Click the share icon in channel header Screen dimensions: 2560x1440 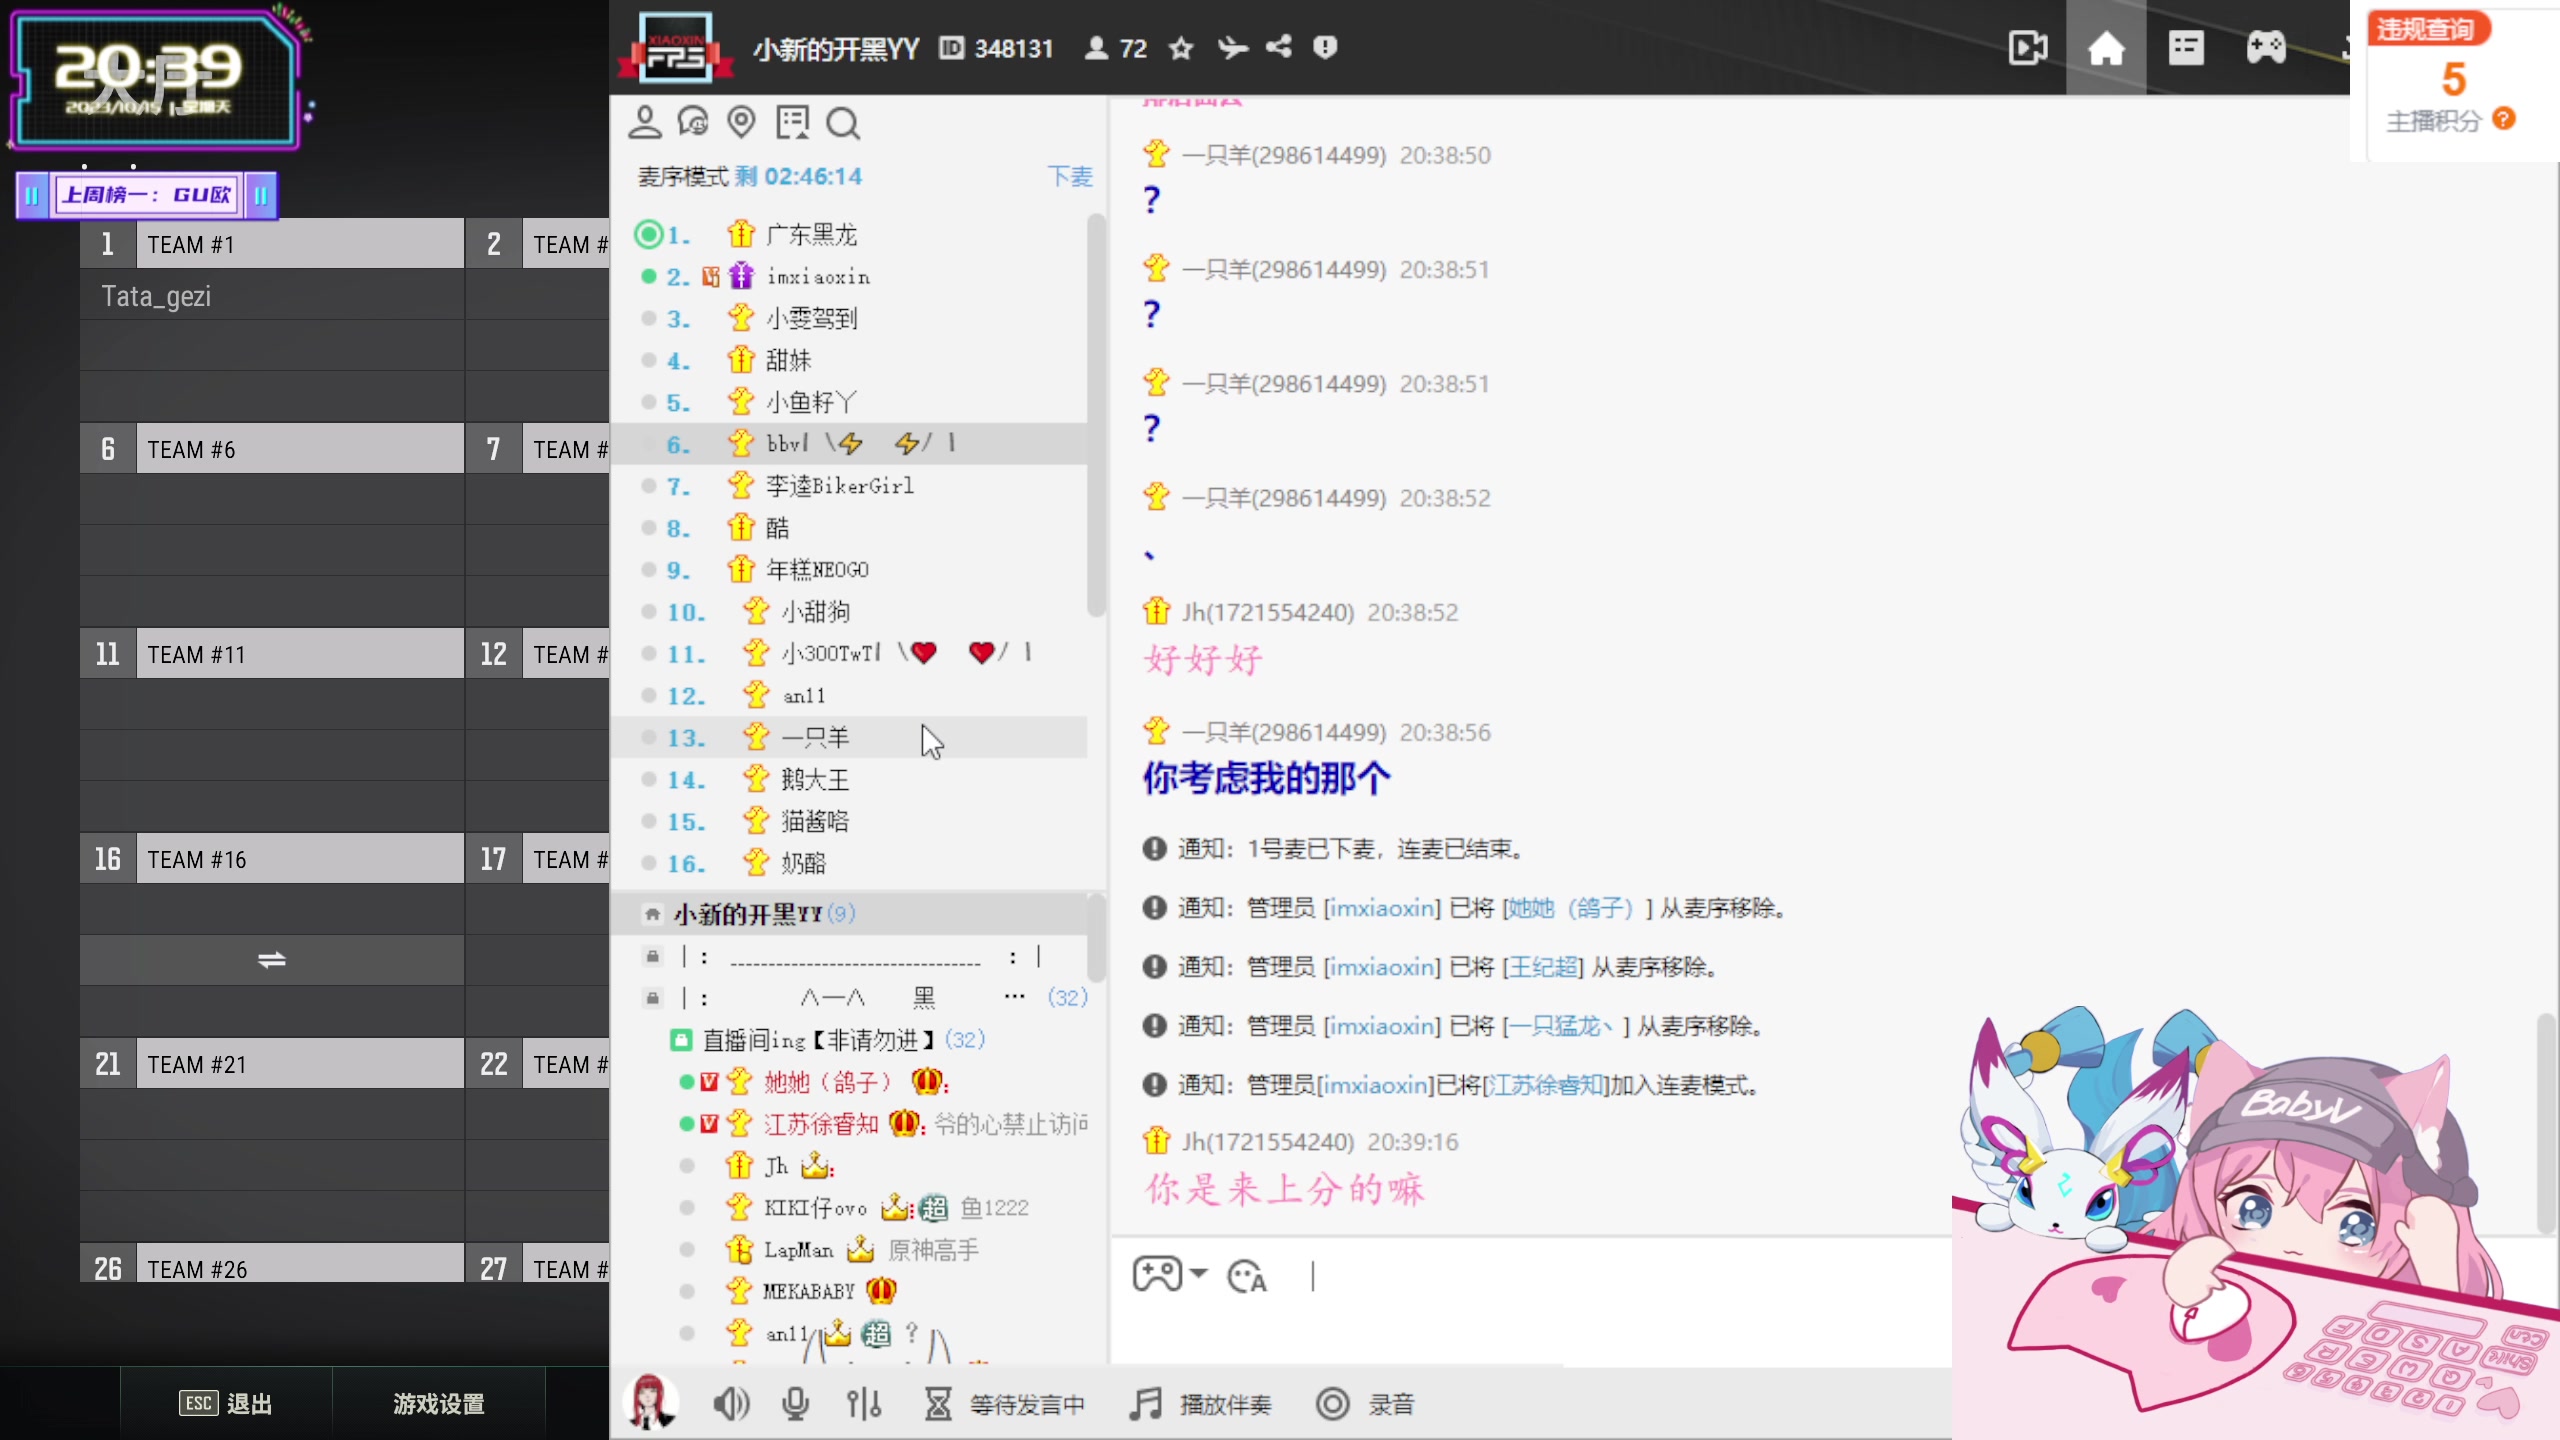1278,47
